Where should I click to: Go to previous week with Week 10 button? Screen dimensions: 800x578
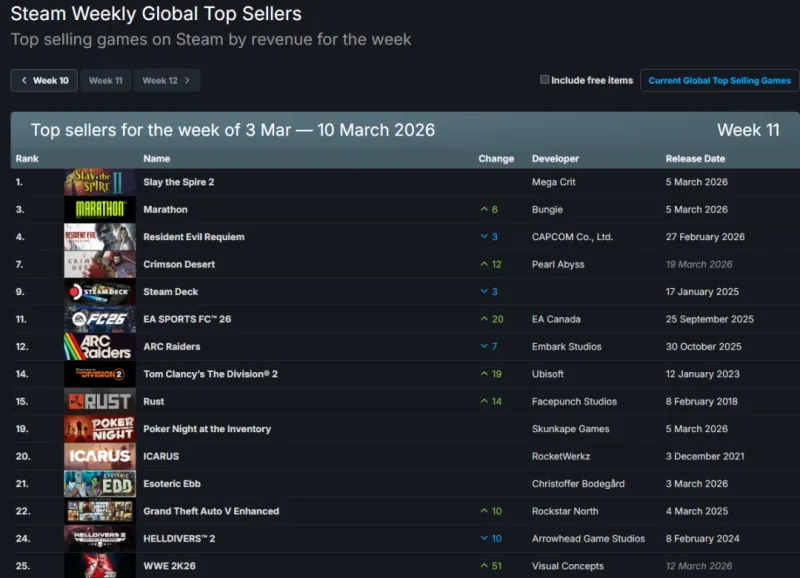pyautogui.click(x=45, y=80)
